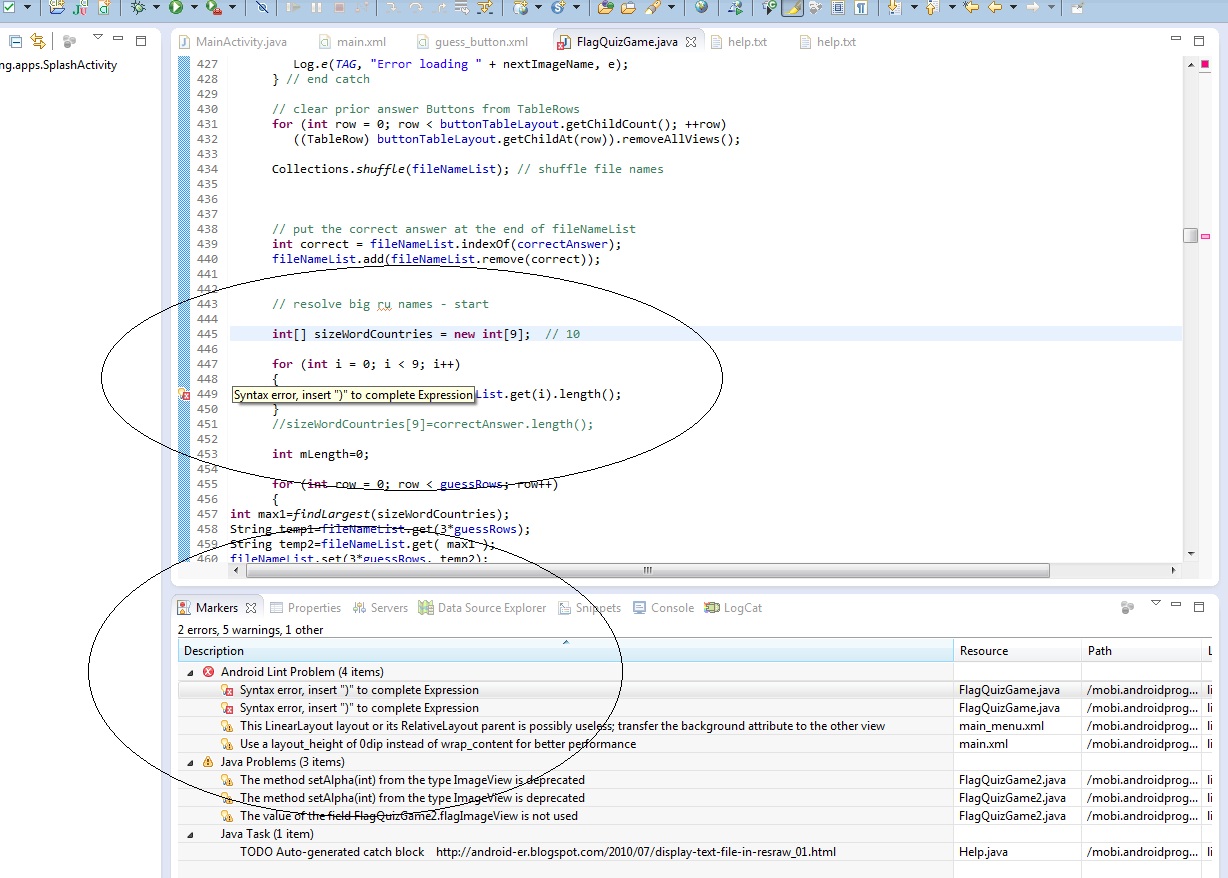Toggle Link with Editor arrows icon
Screen dimensions: 1228x878
tap(37, 41)
